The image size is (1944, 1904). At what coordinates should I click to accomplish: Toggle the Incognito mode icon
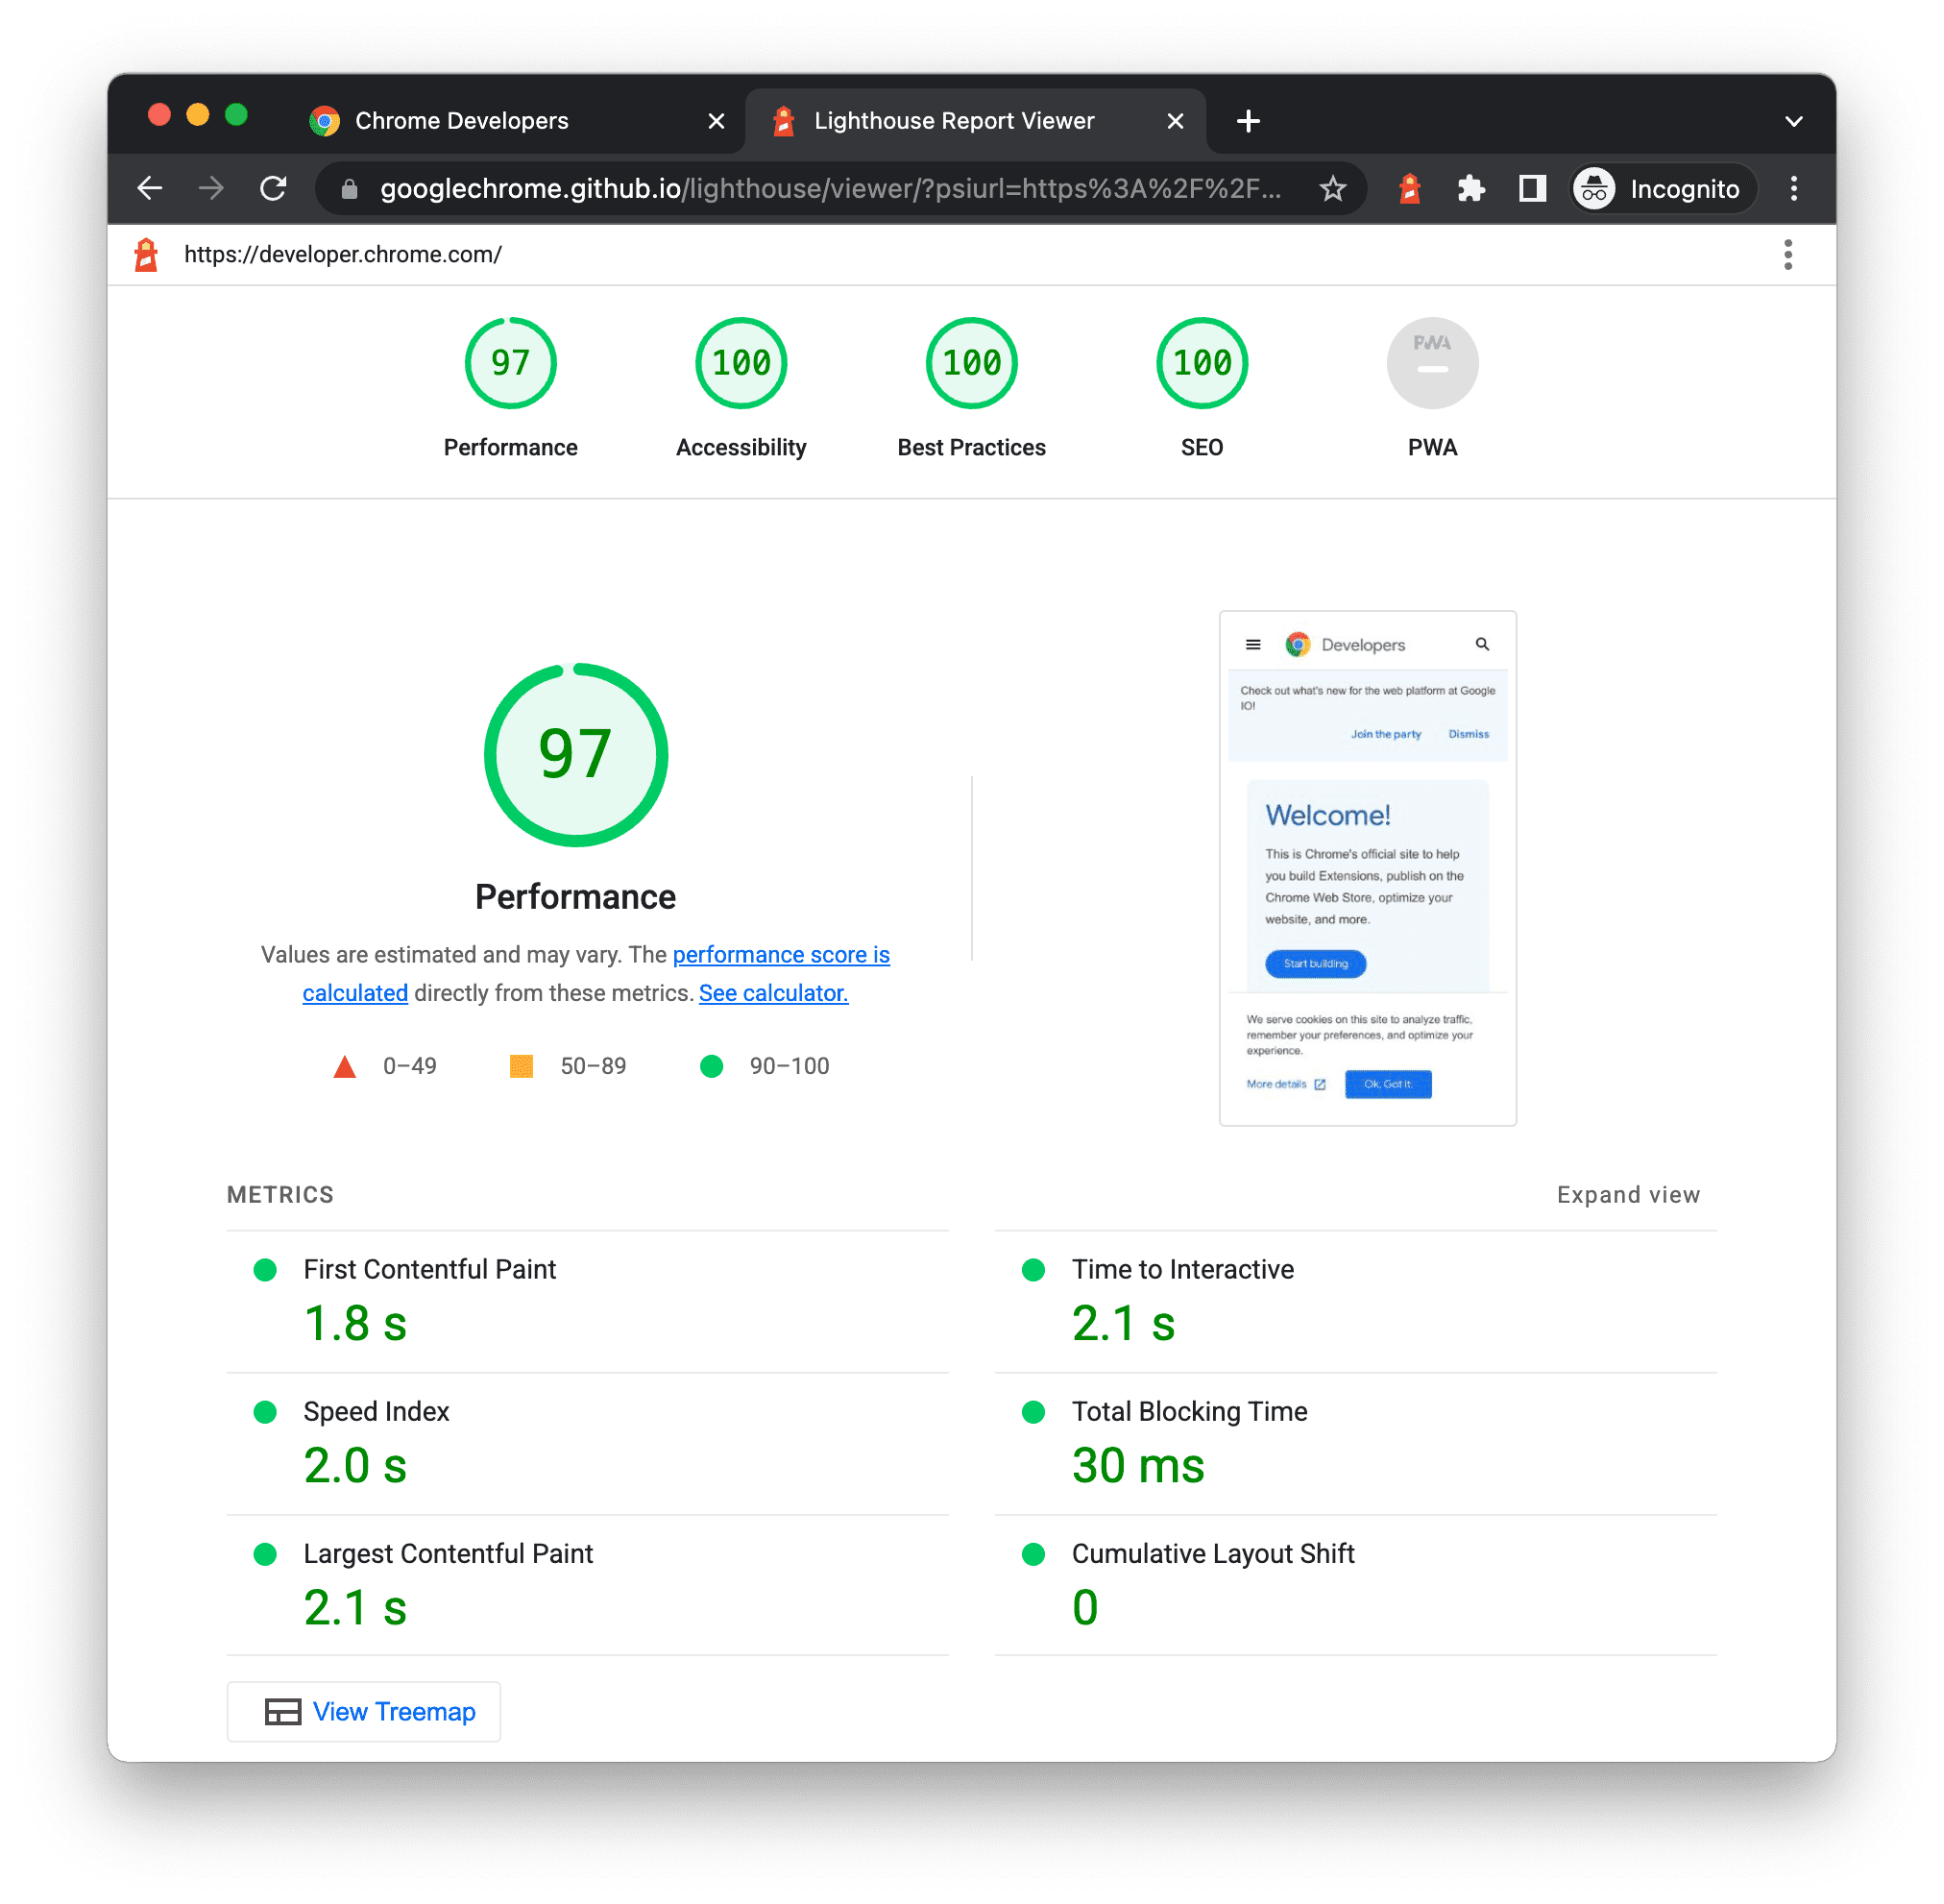pos(1597,188)
